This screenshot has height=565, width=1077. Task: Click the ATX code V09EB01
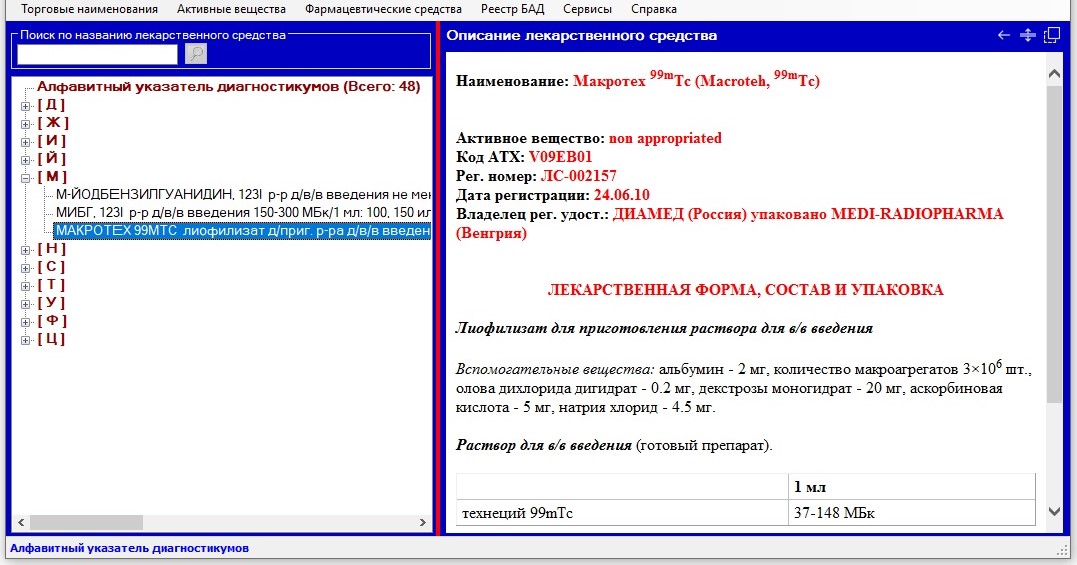pos(560,157)
